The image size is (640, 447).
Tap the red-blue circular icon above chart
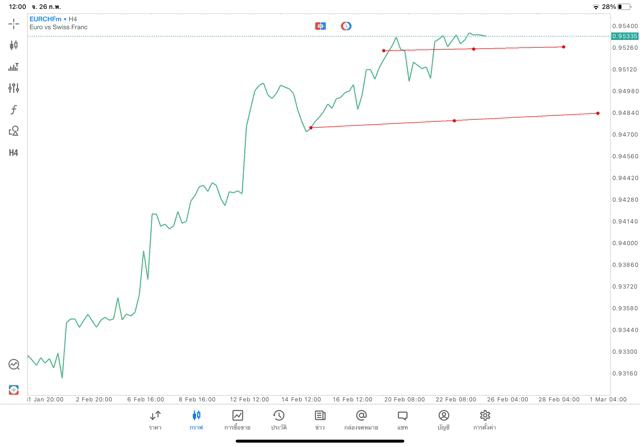(346, 26)
